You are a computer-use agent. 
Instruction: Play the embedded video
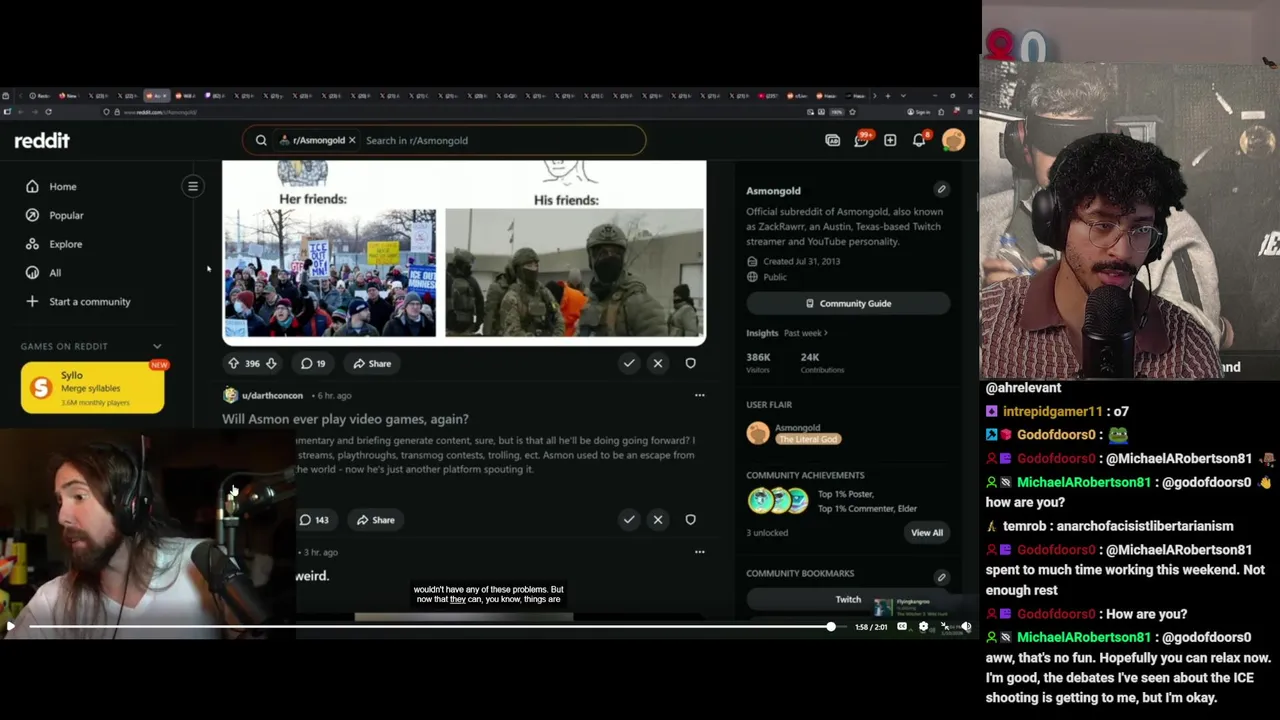pyautogui.click(x=10, y=627)
